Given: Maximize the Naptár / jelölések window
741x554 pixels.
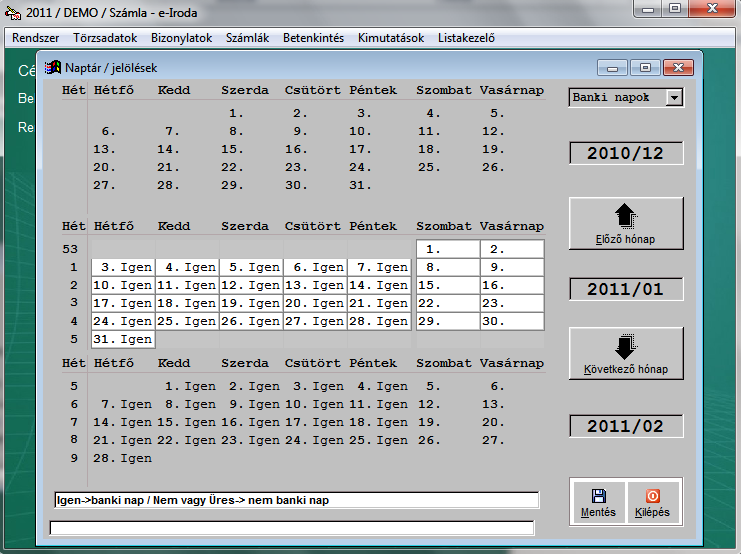Looking at the screenshot, I should point(645,67).
